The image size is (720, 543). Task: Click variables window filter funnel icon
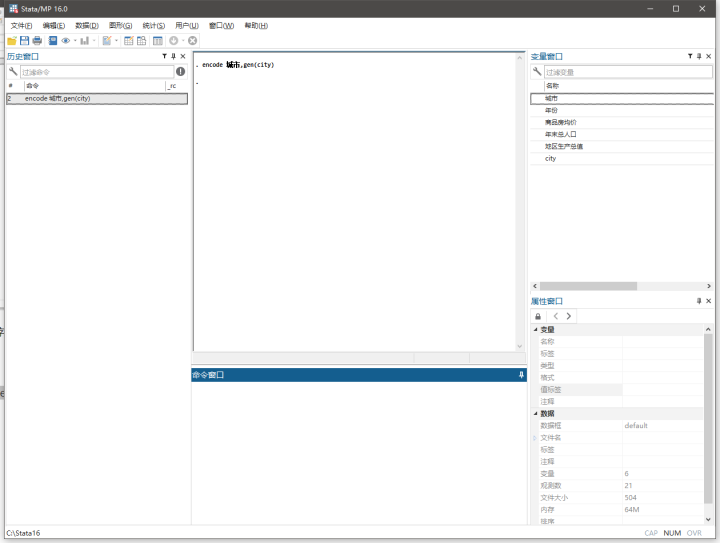690,56
